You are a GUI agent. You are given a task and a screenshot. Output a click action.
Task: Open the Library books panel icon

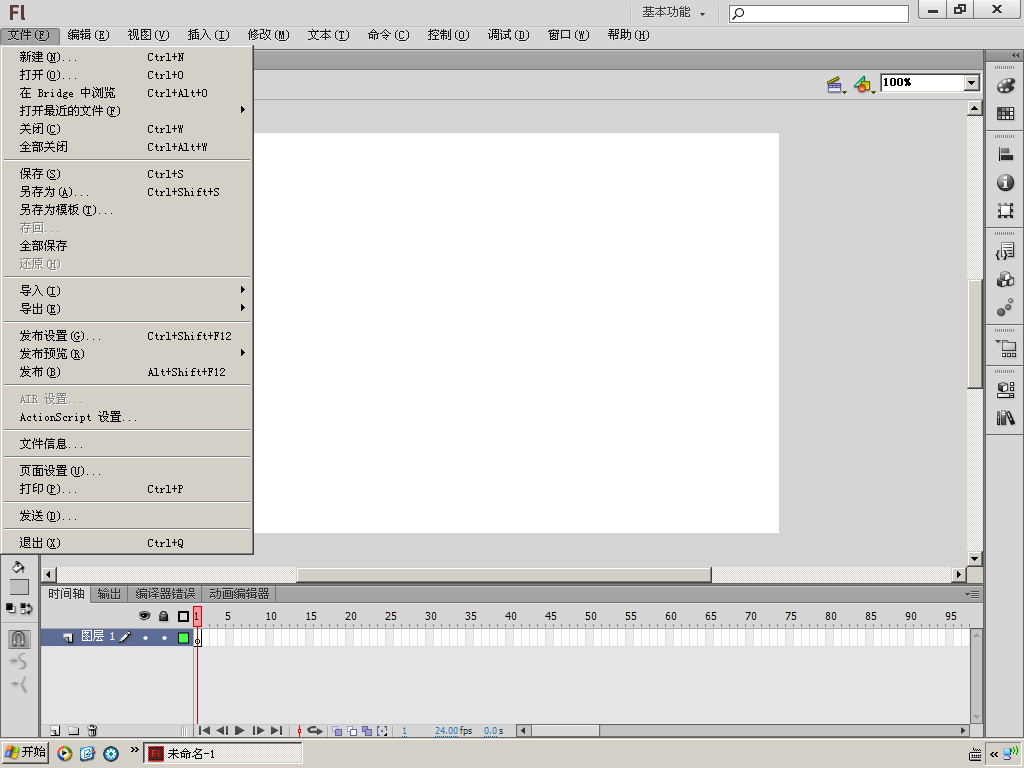[x=1006, y=418]
